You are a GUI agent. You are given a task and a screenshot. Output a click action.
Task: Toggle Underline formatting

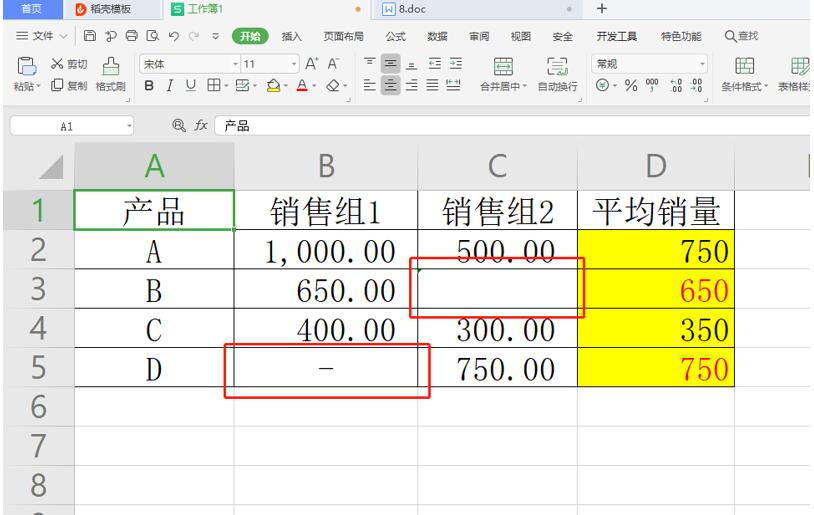(x=191, y=85)
